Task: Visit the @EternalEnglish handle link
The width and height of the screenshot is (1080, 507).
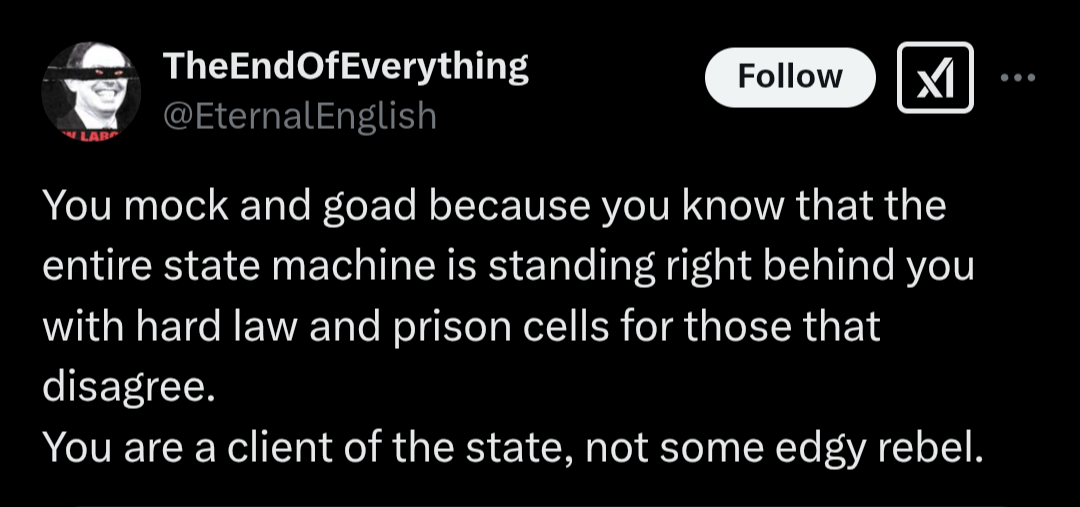Action: point(300,115)
